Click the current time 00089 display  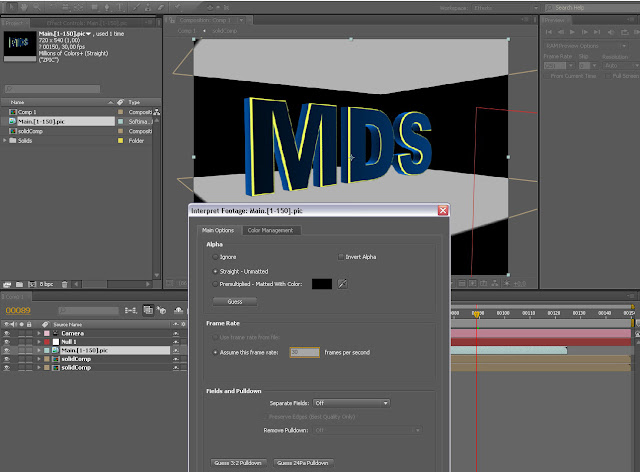18,310
